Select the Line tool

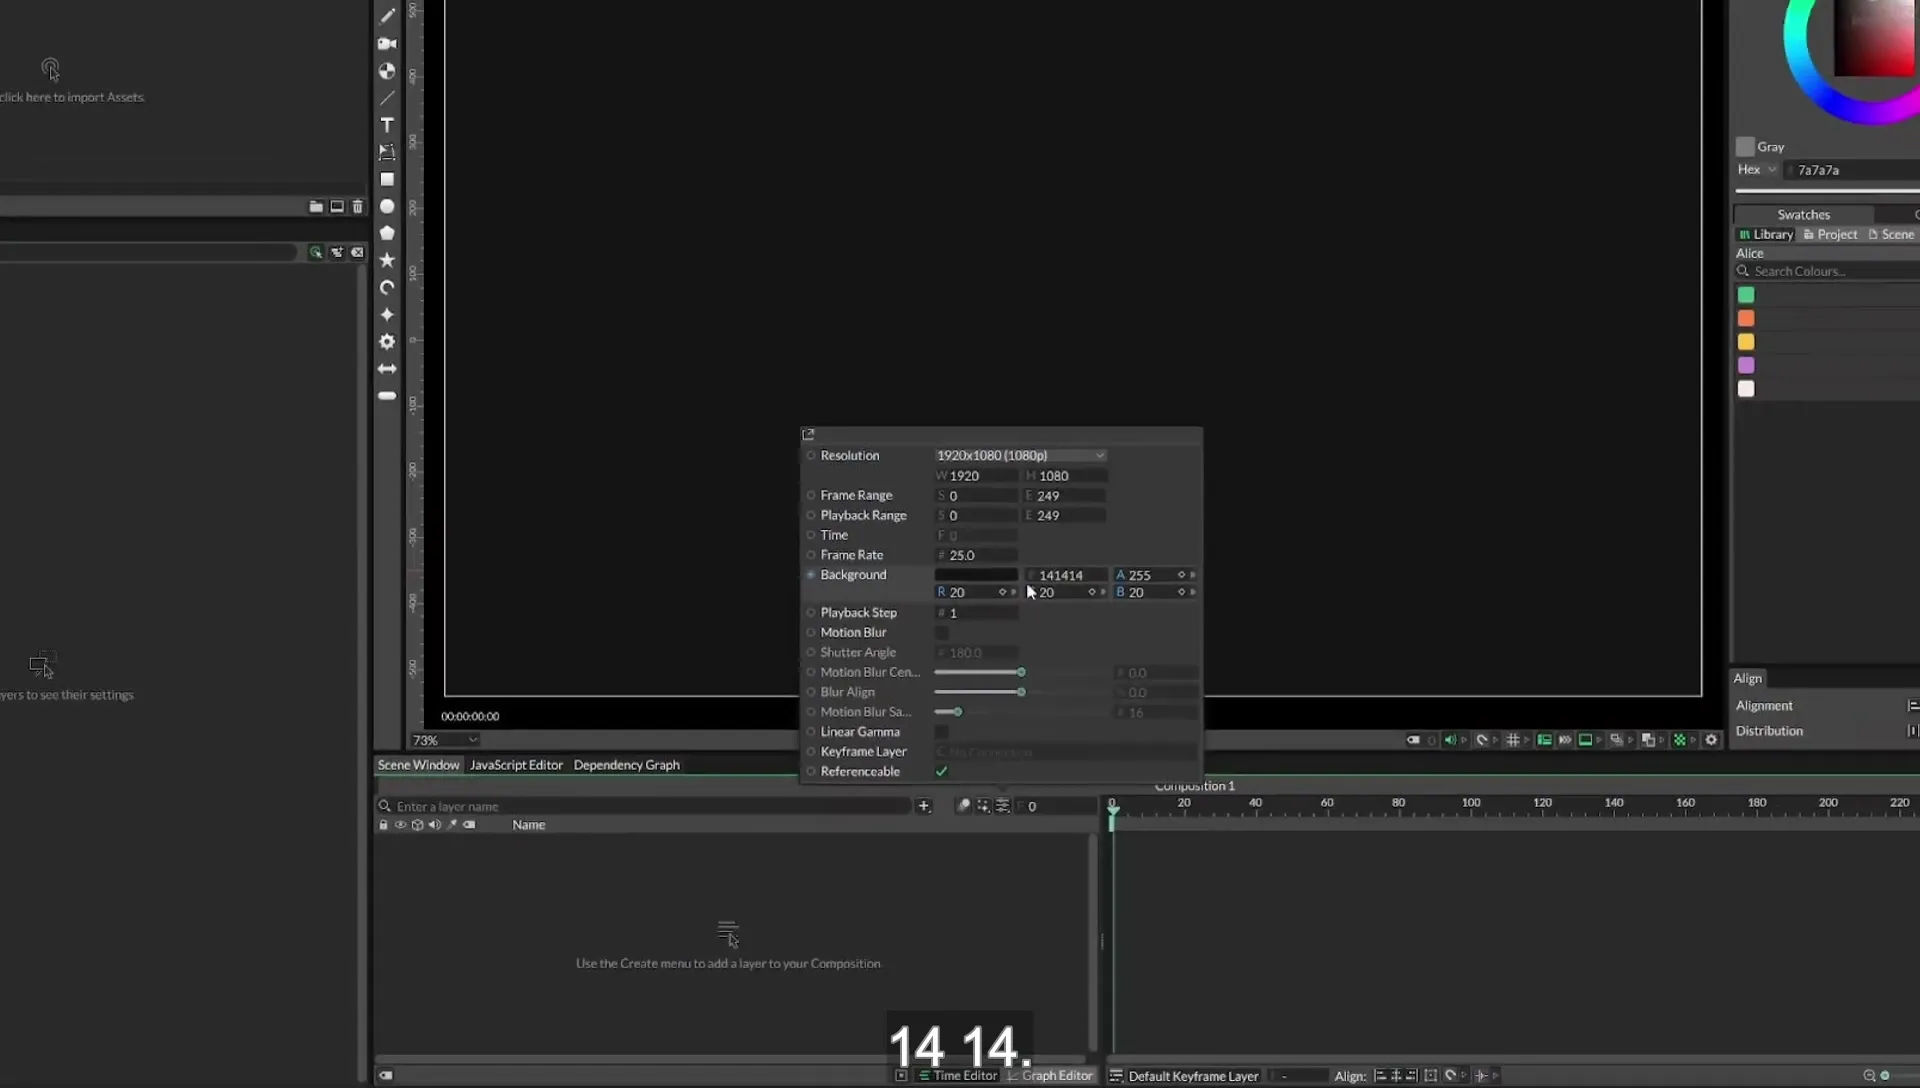pos(387,98)
